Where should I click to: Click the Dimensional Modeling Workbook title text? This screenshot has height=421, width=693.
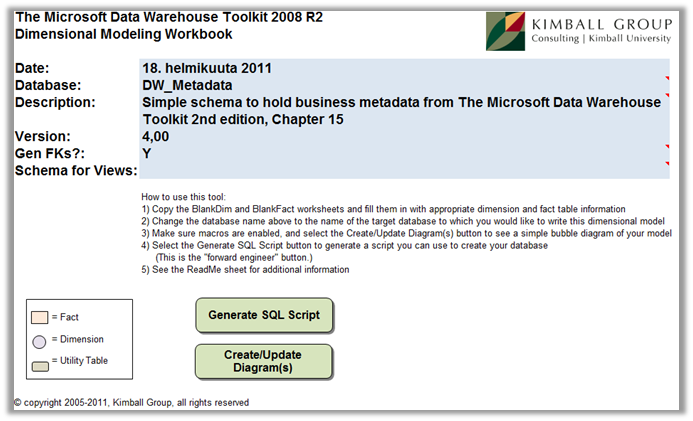pos(124,35)
